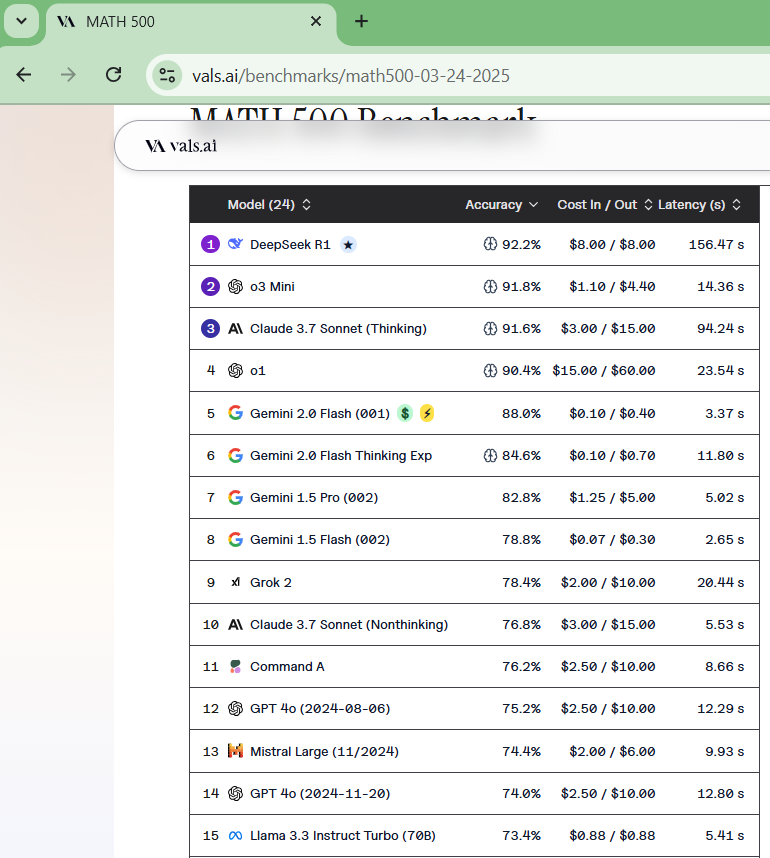Click the rank 3 badge

(211, 328)
